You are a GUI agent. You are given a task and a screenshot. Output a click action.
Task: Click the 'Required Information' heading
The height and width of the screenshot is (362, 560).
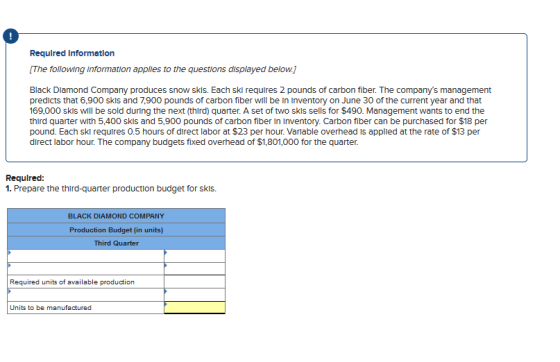(x=72, y=53)
